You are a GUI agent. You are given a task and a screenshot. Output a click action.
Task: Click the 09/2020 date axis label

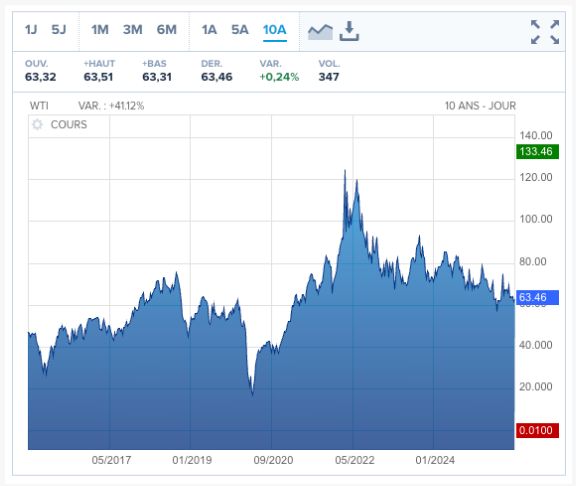coord(273,460)
